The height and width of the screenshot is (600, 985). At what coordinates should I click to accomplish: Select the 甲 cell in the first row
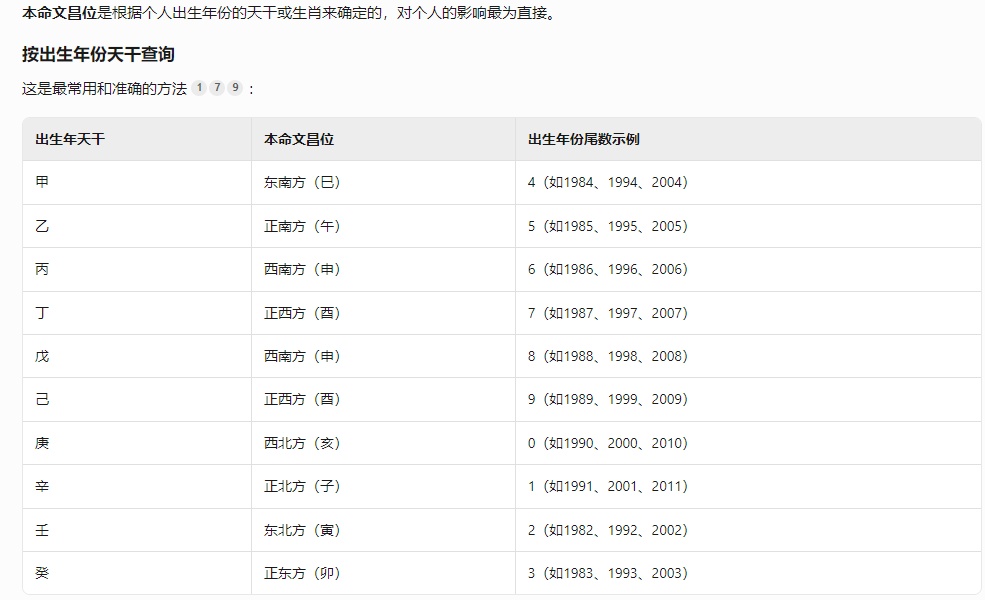coord(42,183)
